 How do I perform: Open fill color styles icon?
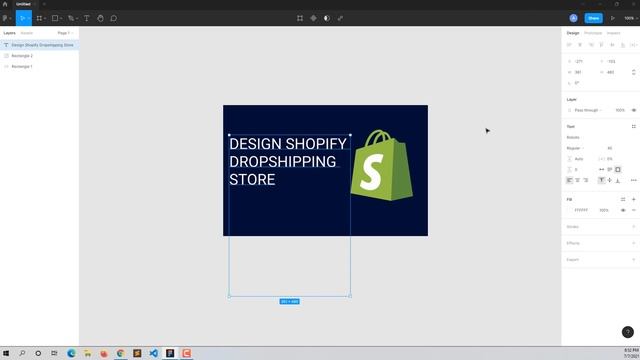tap(623, 200)
